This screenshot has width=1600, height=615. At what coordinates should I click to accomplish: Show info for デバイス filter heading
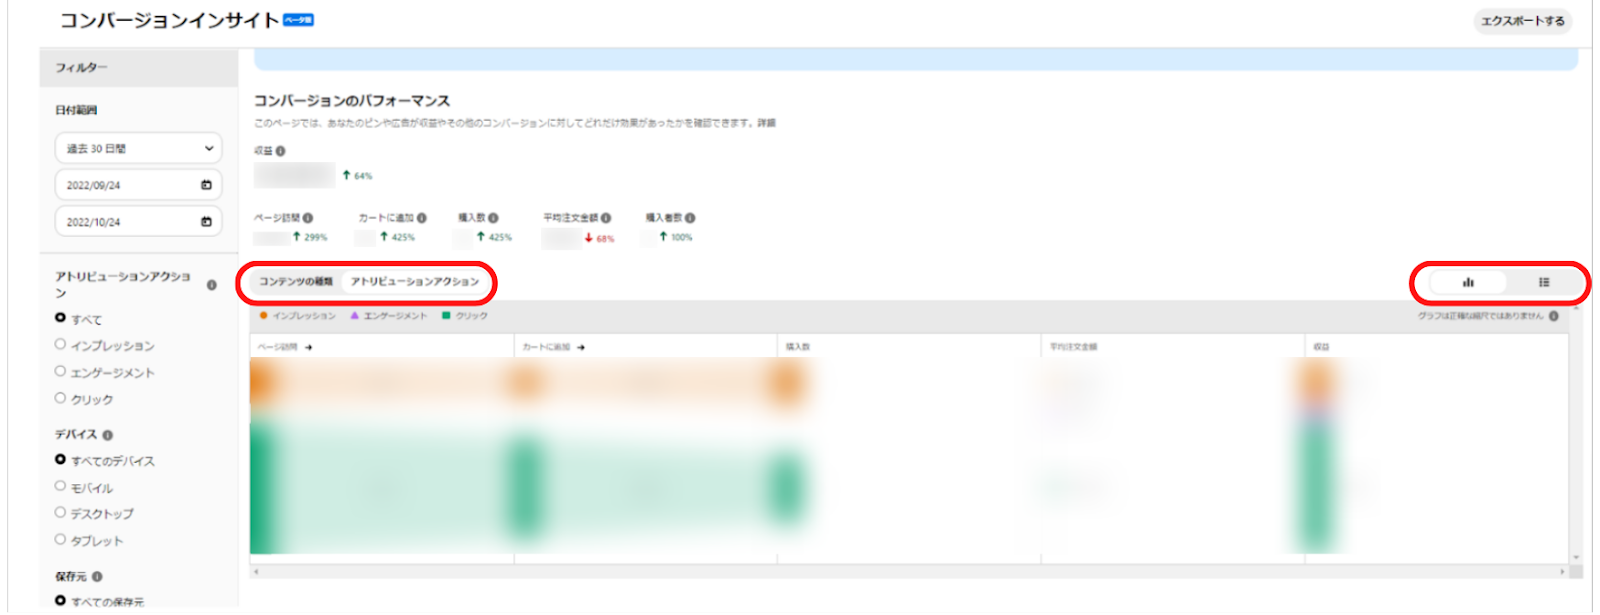click(108, 435)
